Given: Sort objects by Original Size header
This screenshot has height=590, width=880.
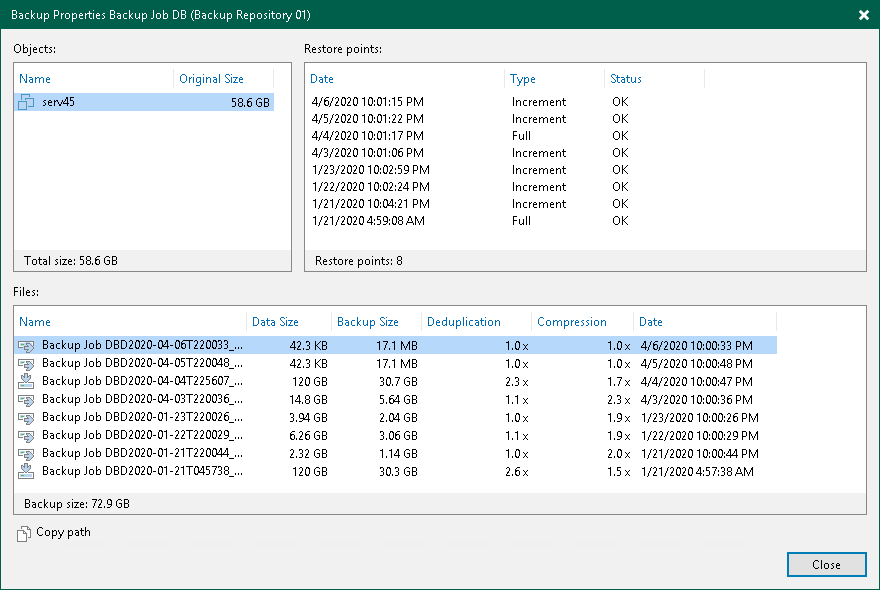Looking at the screenshot, I should 211,79.
